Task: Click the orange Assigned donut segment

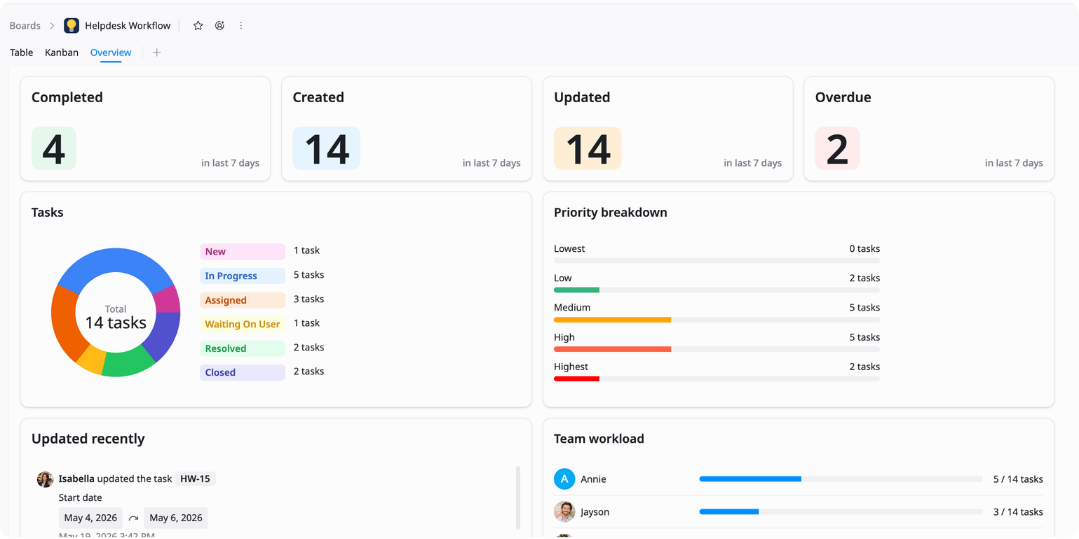Action: 65,321
